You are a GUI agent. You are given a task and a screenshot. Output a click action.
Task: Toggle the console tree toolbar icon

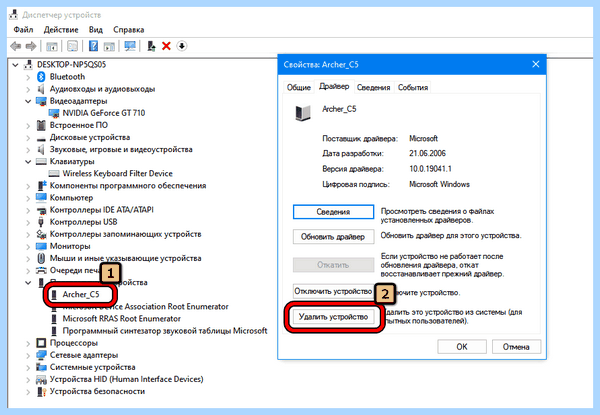tap(52, 47)
